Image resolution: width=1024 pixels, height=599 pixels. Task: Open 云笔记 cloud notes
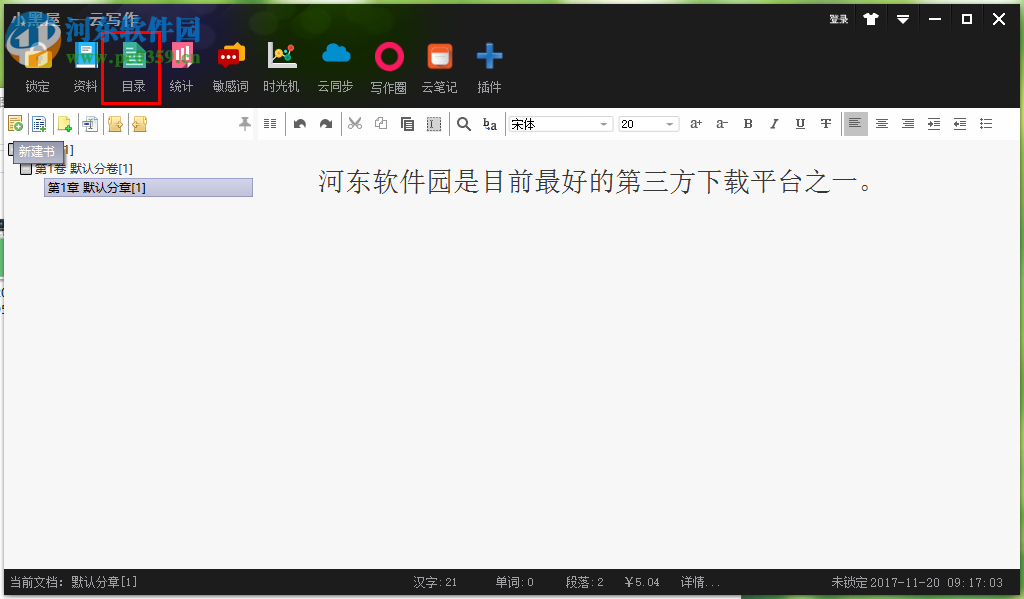pos(439,65)
